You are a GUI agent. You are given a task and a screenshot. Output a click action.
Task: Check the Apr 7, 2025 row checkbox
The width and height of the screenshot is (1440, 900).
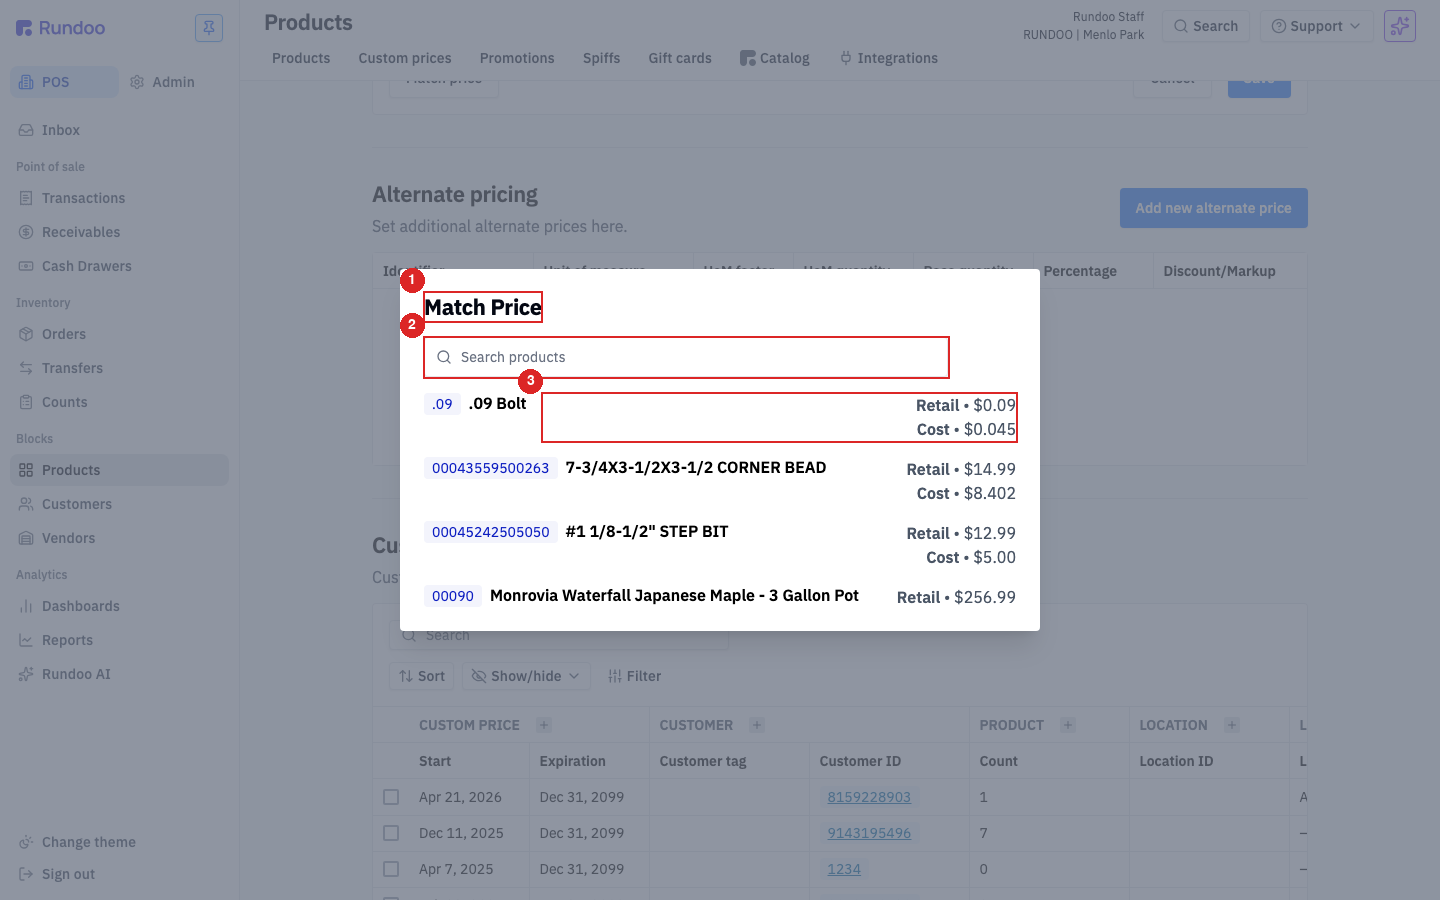[391, 869]
